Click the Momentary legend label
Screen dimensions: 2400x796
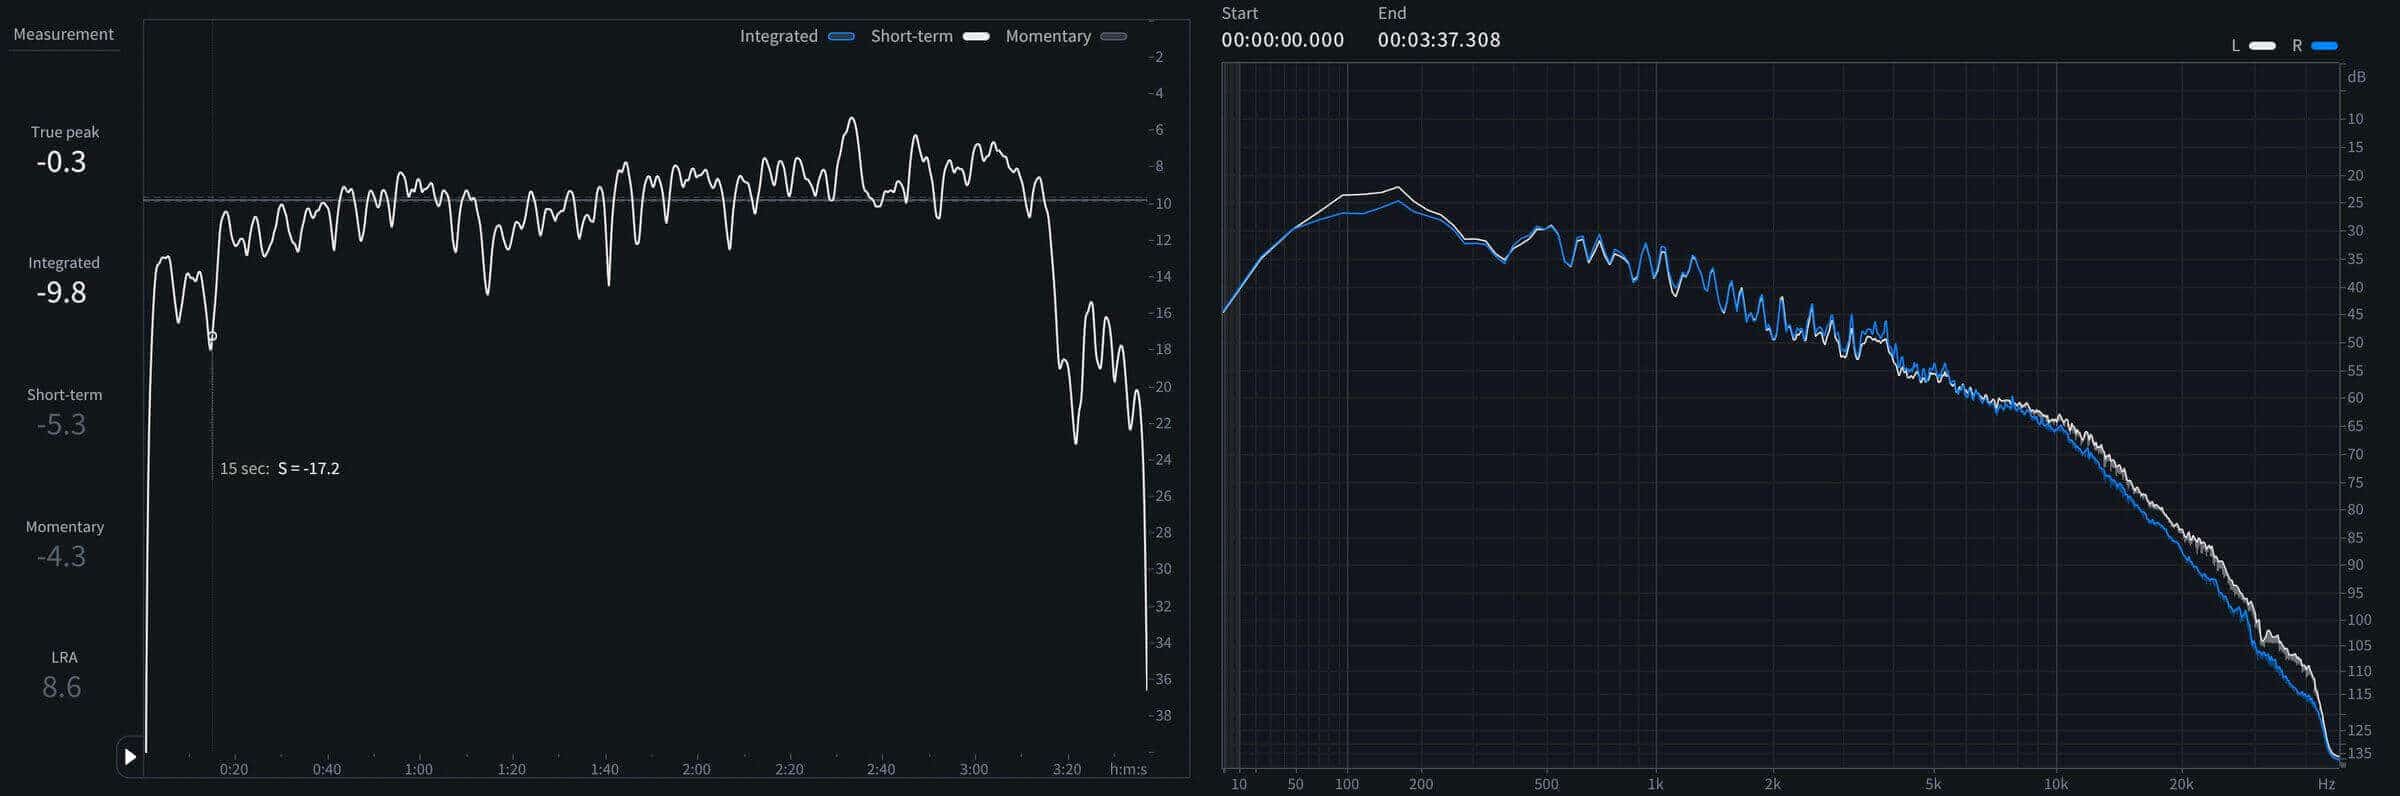pos(1048,36)
